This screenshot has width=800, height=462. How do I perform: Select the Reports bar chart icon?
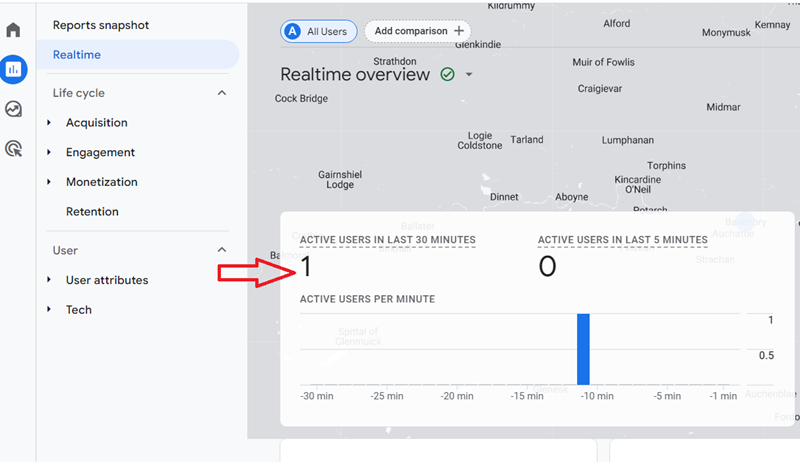click(13, 69)
